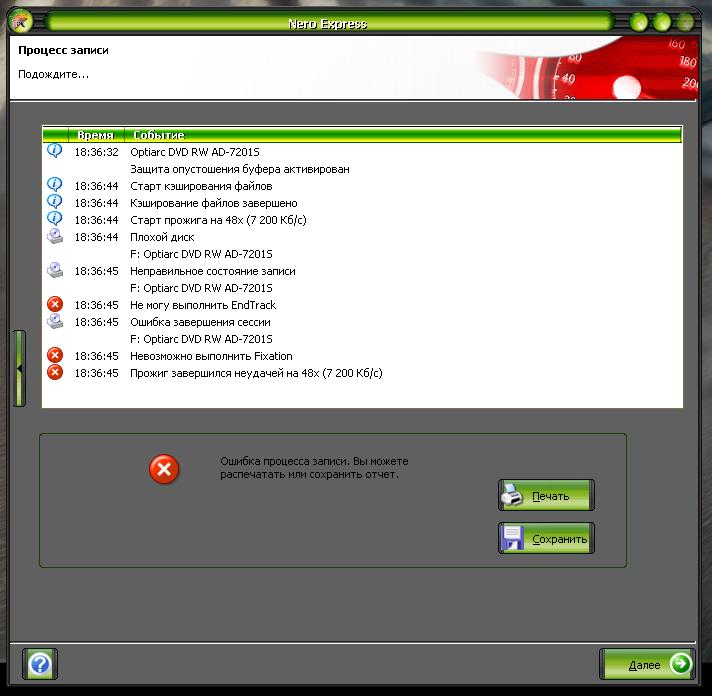Image resolution: width=712 pixels, height=696 pixels.
Task: Select log row 'Старт прожига на 48x (7 200 Кб/с)'
Action: 362,220
